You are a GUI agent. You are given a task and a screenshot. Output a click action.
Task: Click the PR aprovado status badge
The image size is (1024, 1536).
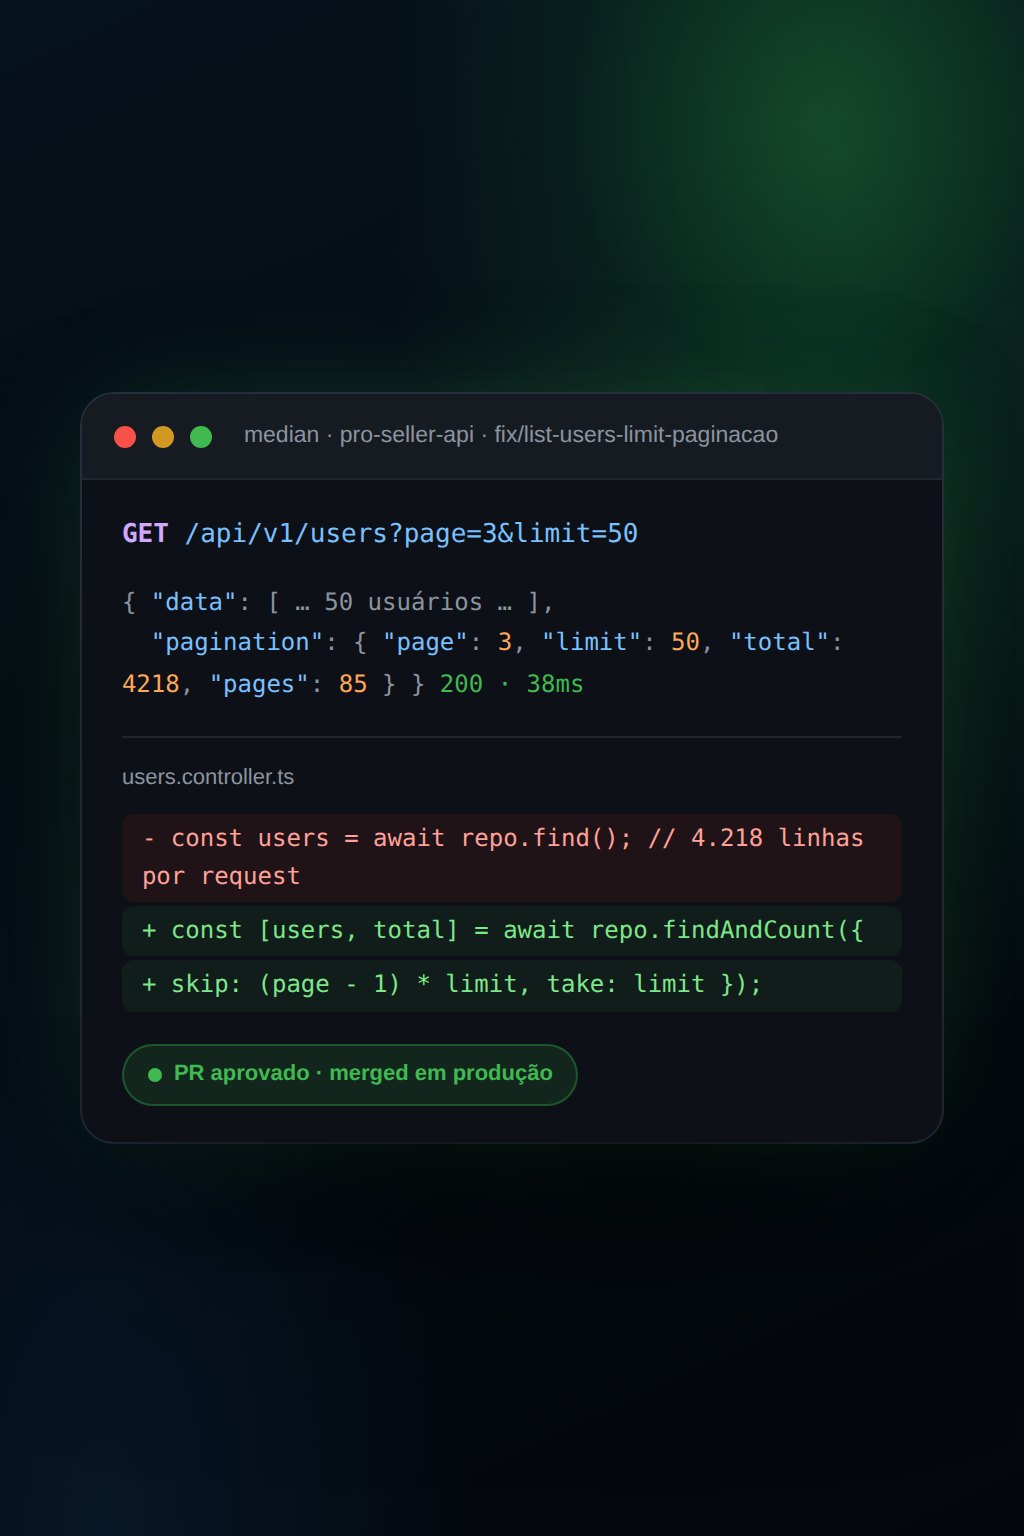tap(350, 1075)
